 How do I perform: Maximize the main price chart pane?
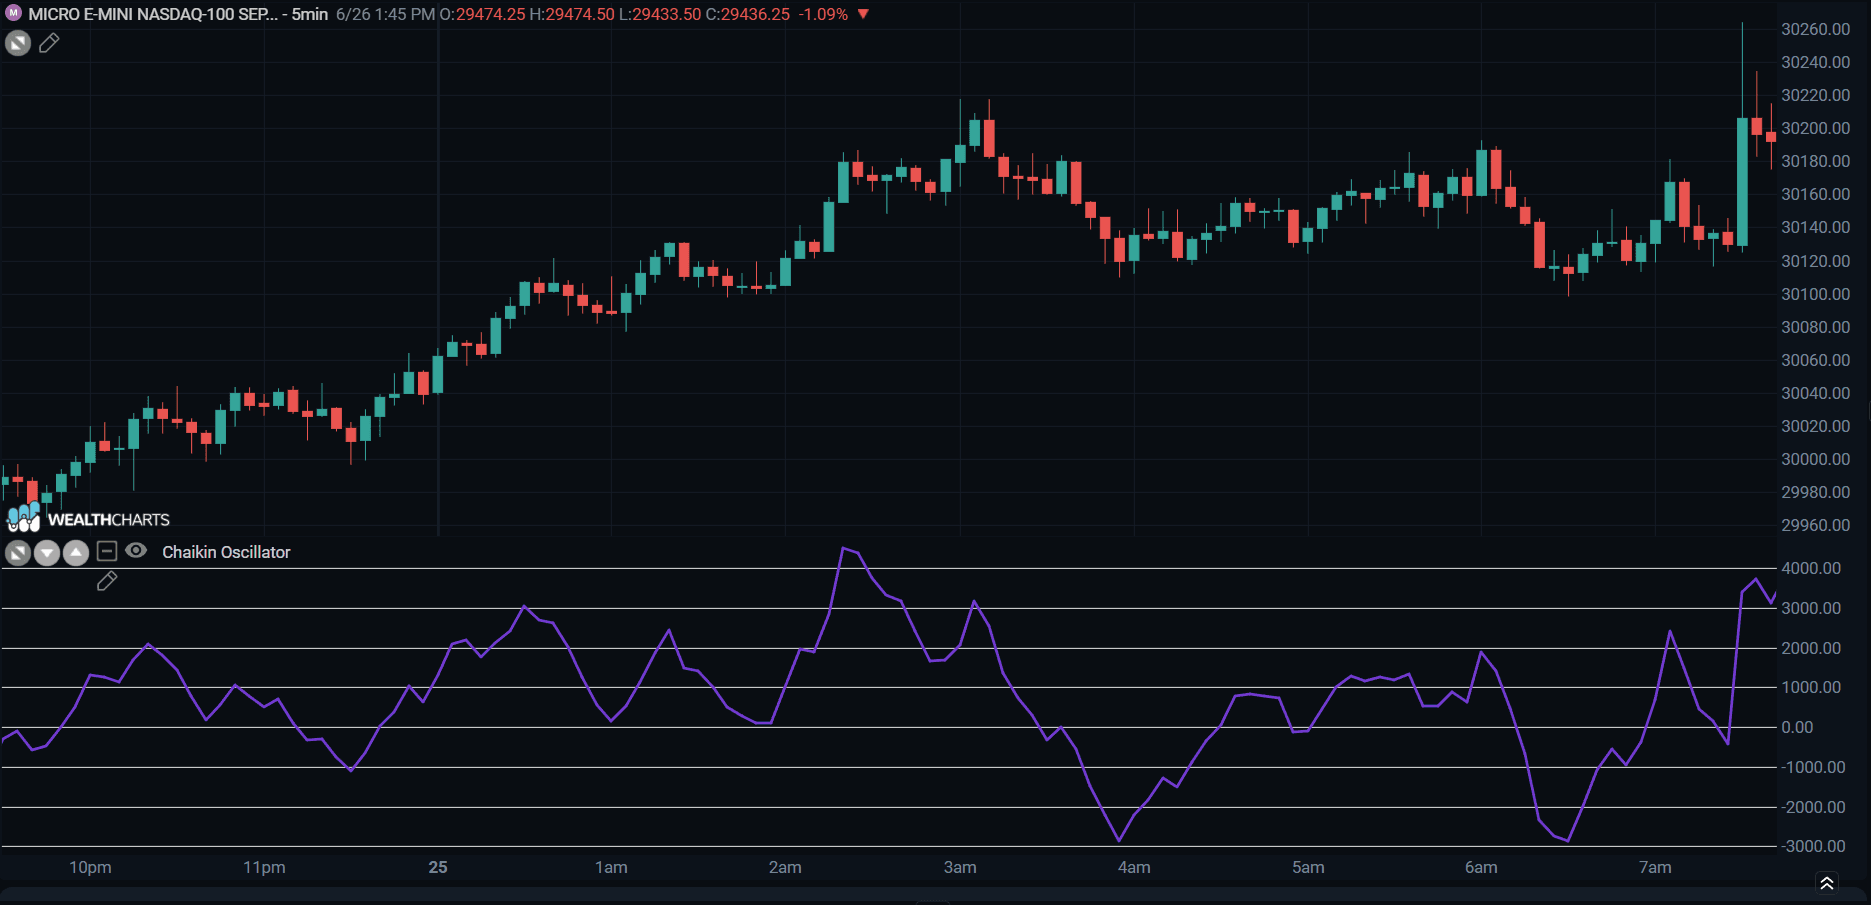pyautogui.click(x=18, y=43)
